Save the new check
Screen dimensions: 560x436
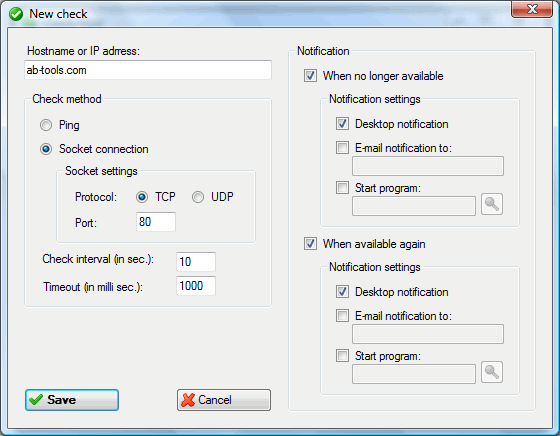pyautogui.click(x=72, y=400)
